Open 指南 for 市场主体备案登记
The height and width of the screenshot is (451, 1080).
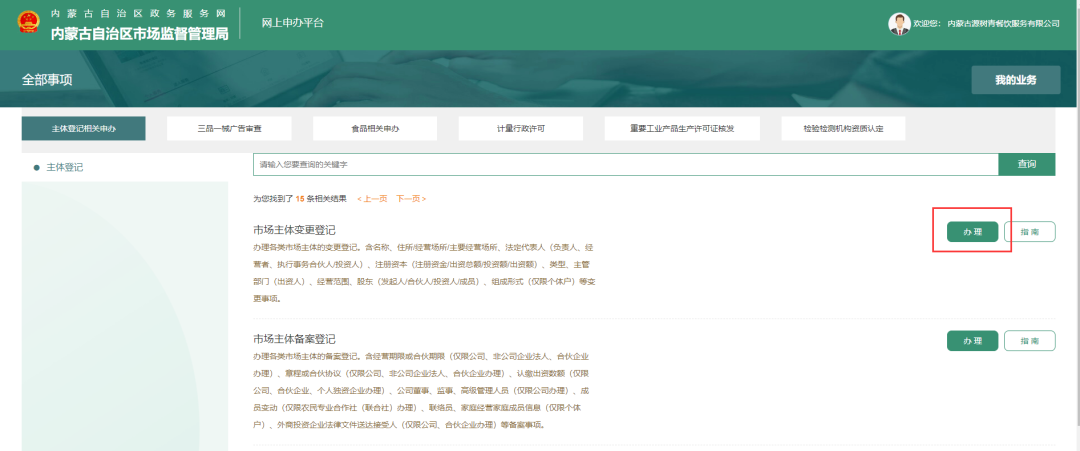point(1030,341)
